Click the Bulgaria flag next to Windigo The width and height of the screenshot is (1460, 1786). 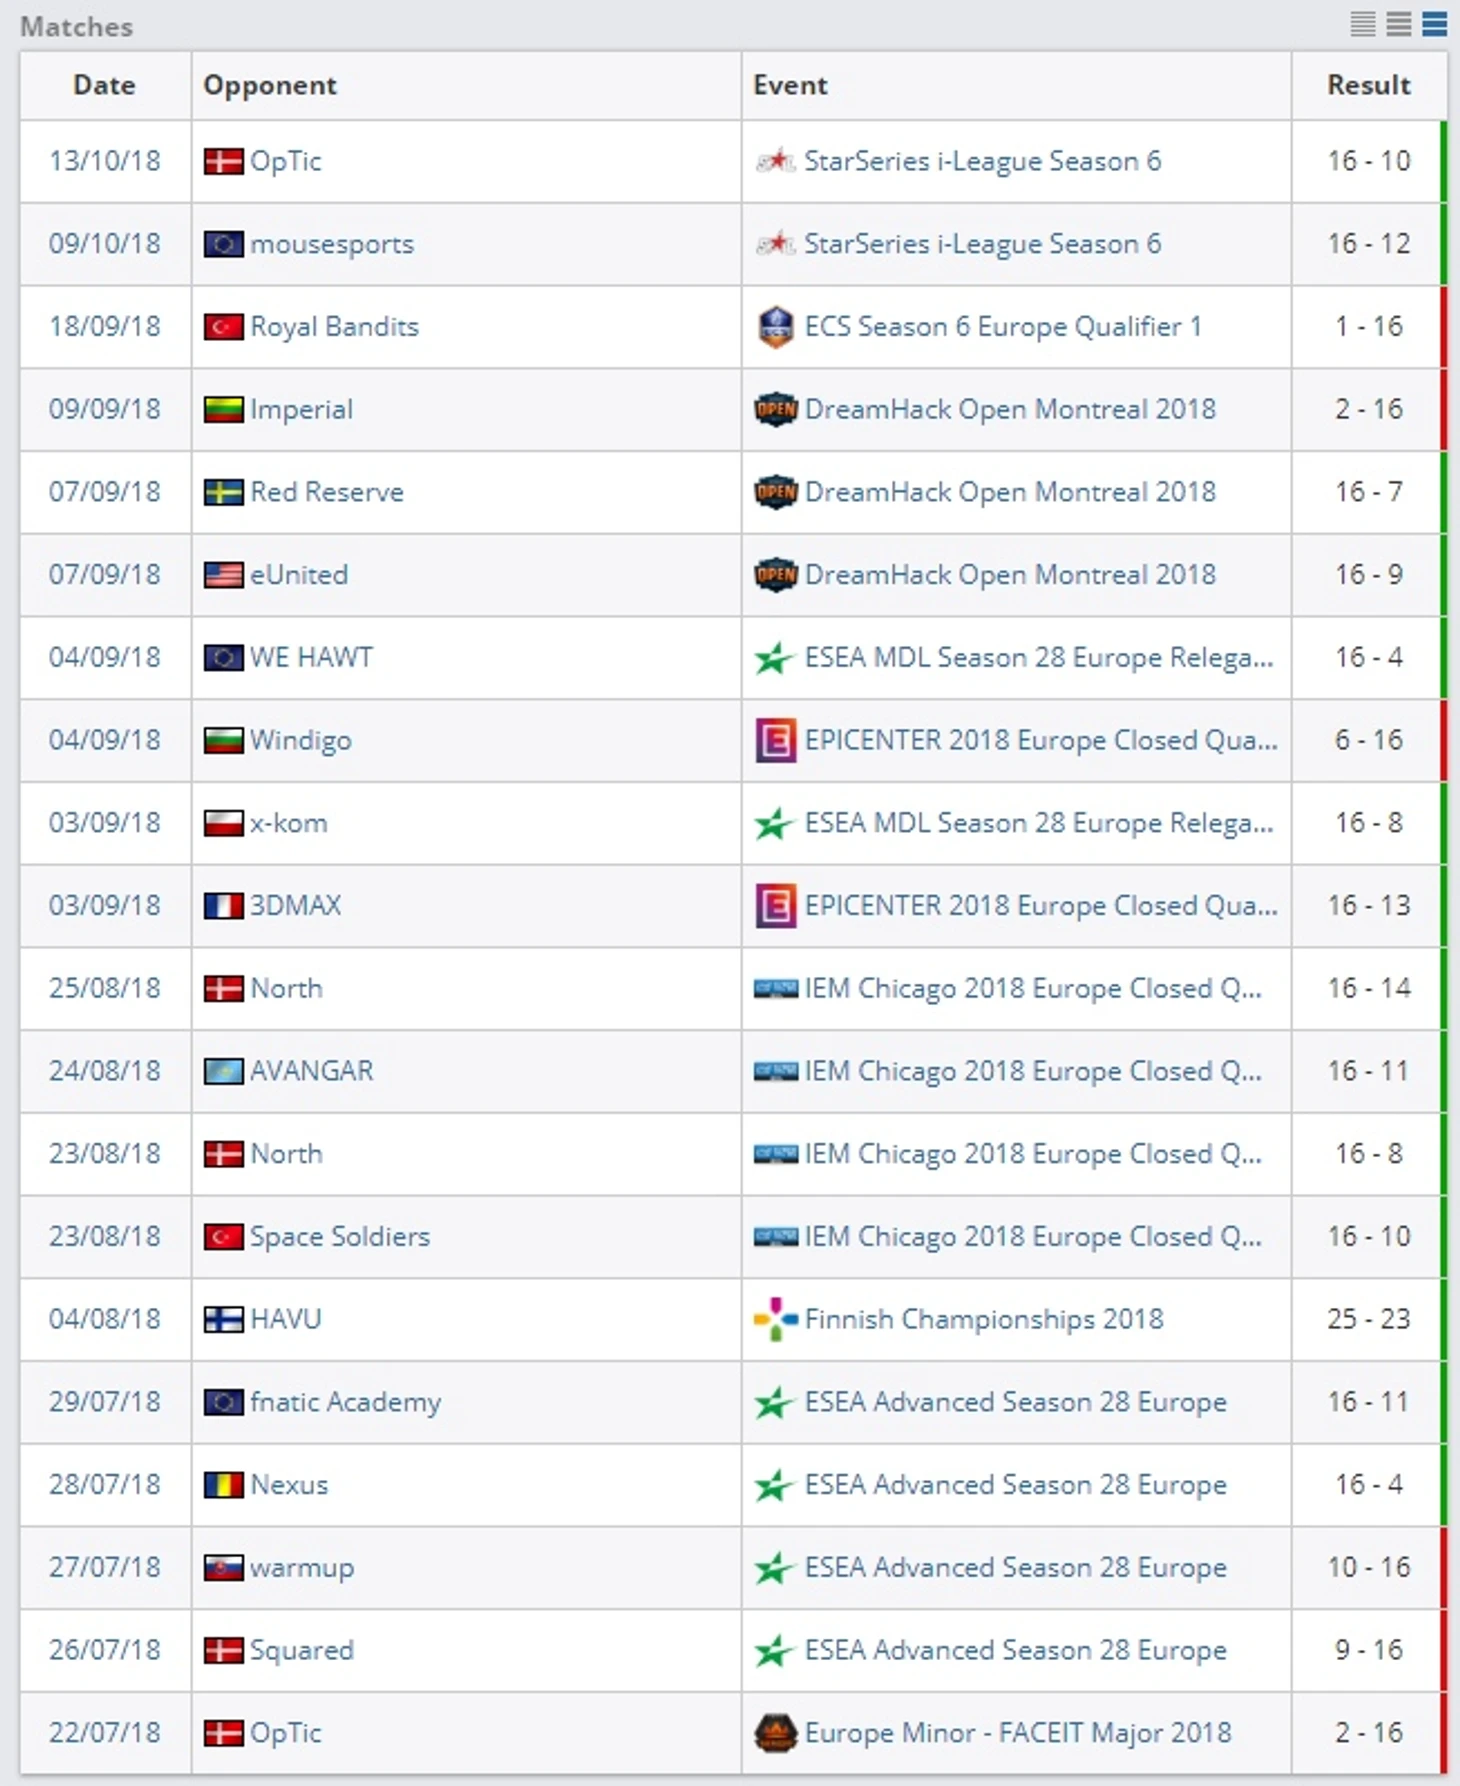[223, 741]
